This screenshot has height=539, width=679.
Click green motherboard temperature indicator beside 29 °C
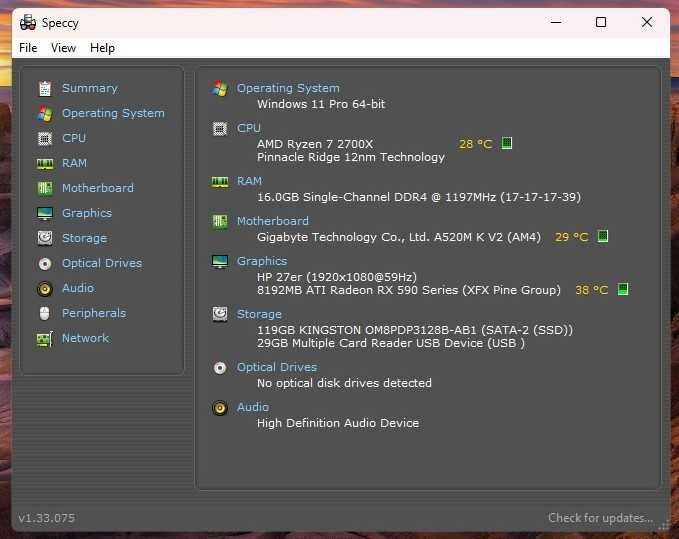coord(603,236)
